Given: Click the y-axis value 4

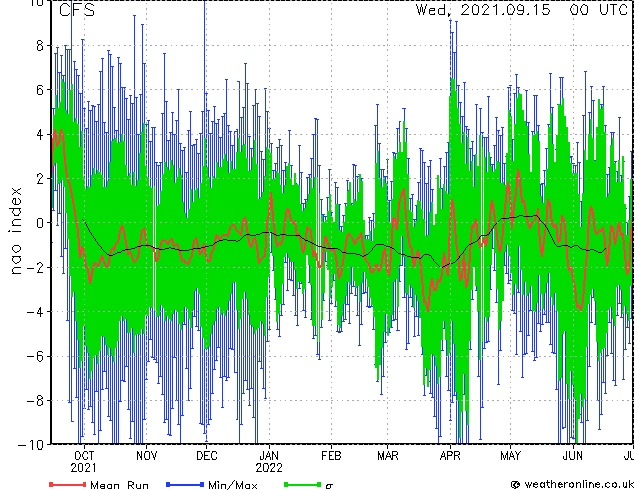Looking at the screenshot, I should [x=40, y=134].
